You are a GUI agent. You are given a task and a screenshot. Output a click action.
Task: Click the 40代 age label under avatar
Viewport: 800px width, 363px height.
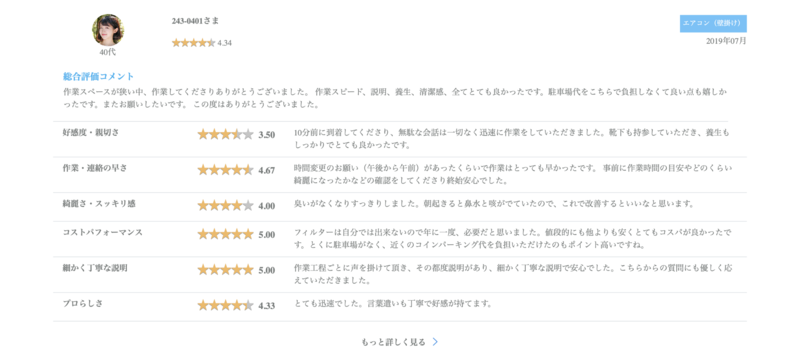[x=108, y=52]
